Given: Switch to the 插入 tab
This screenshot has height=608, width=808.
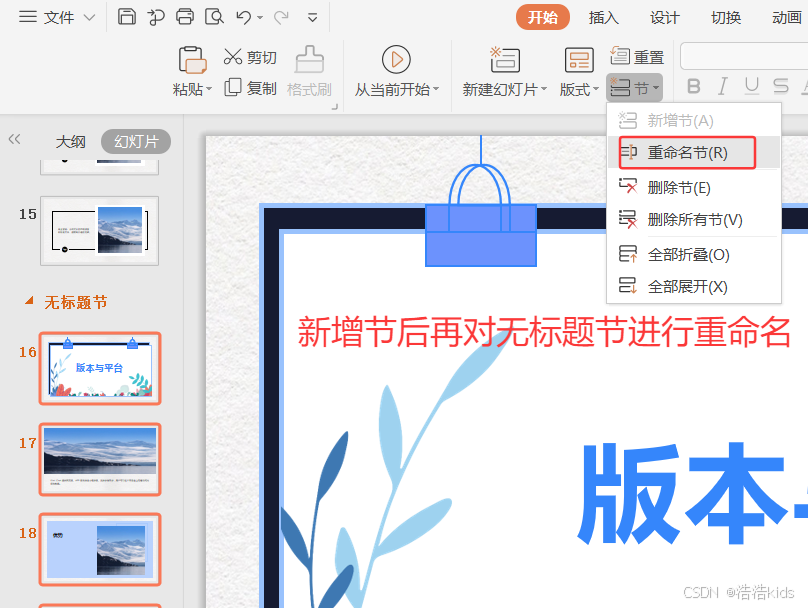Looking at the screenshot, I should [x=603, y=18].
